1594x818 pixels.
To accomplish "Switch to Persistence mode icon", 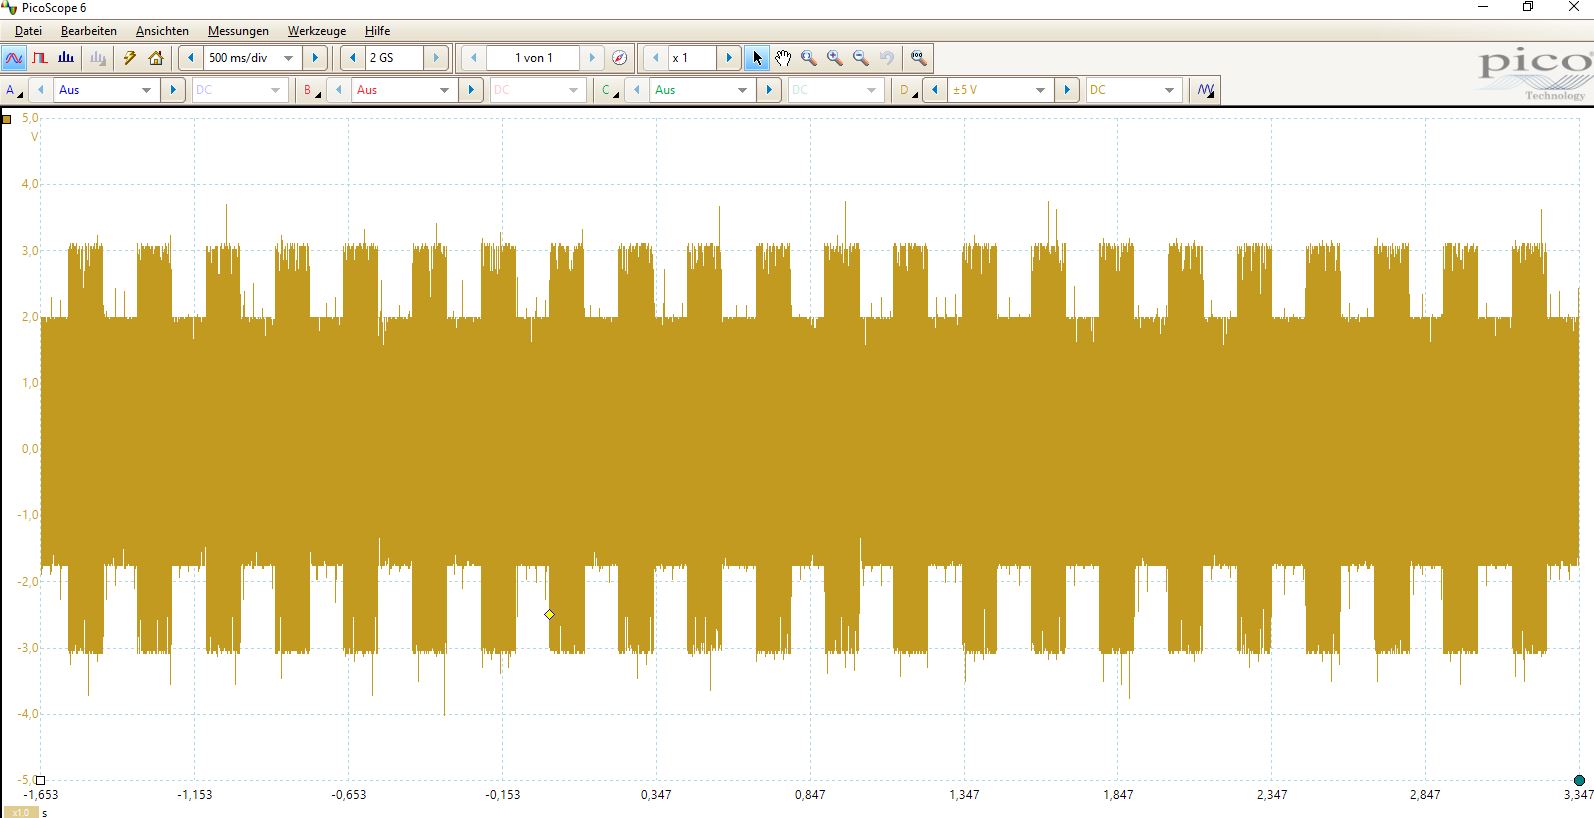I will point(40,58).
